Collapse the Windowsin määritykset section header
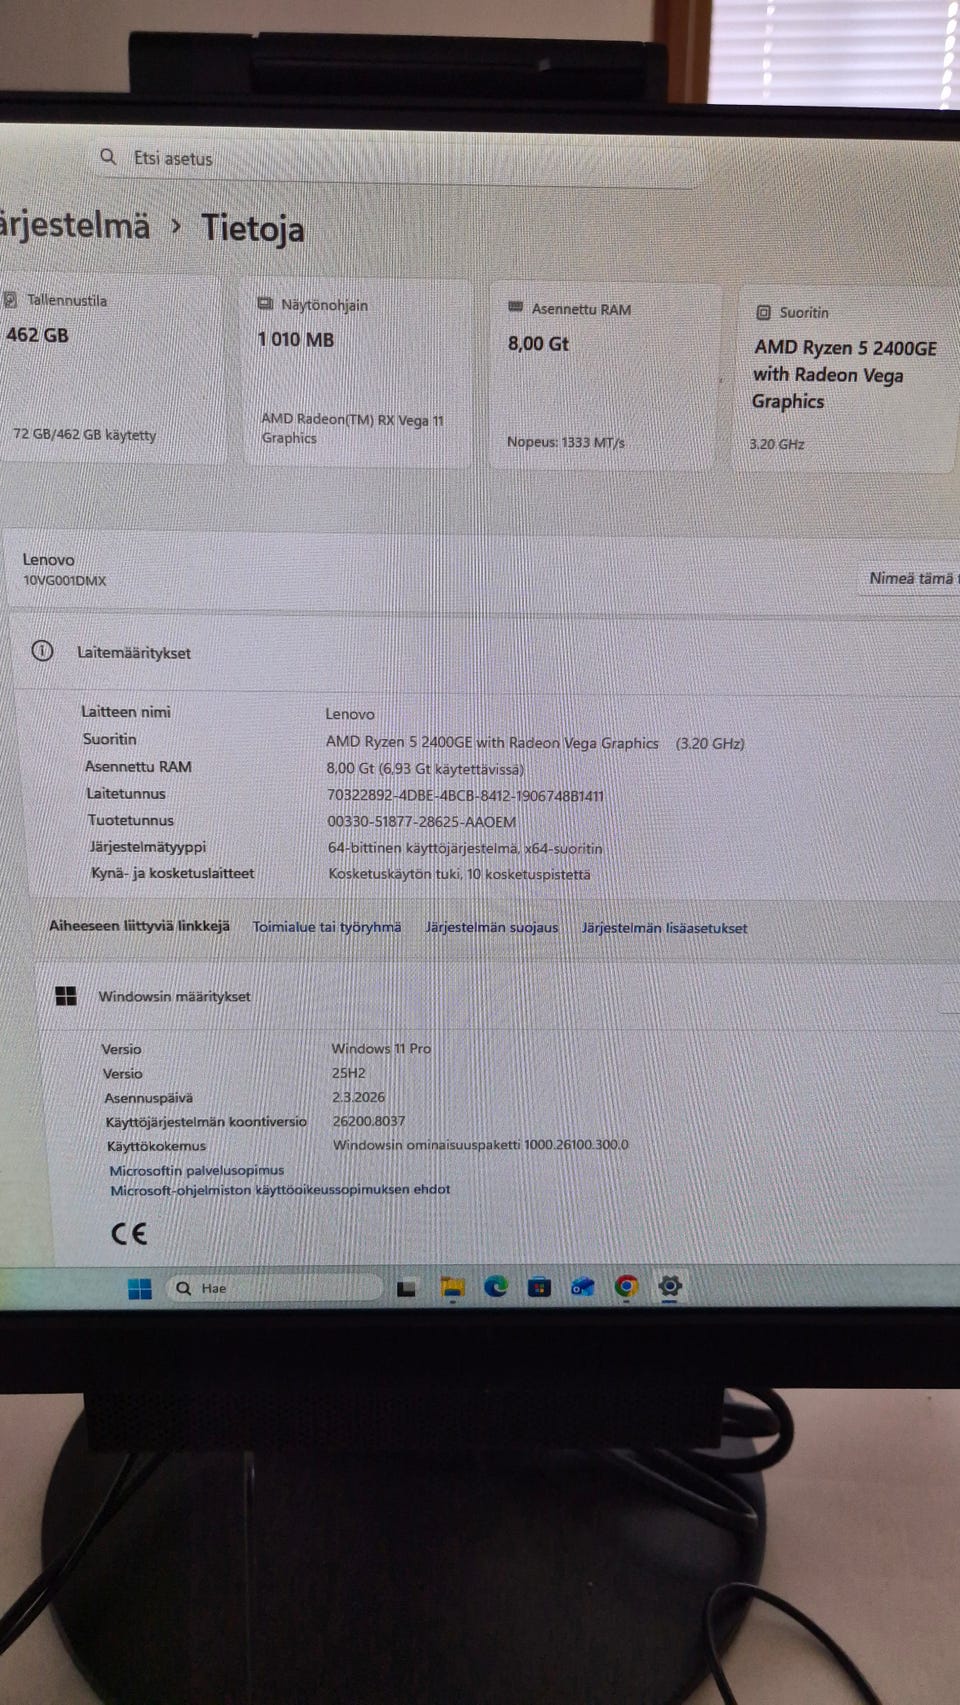Viewport: 960px width, 1705px height. [498, 996]
